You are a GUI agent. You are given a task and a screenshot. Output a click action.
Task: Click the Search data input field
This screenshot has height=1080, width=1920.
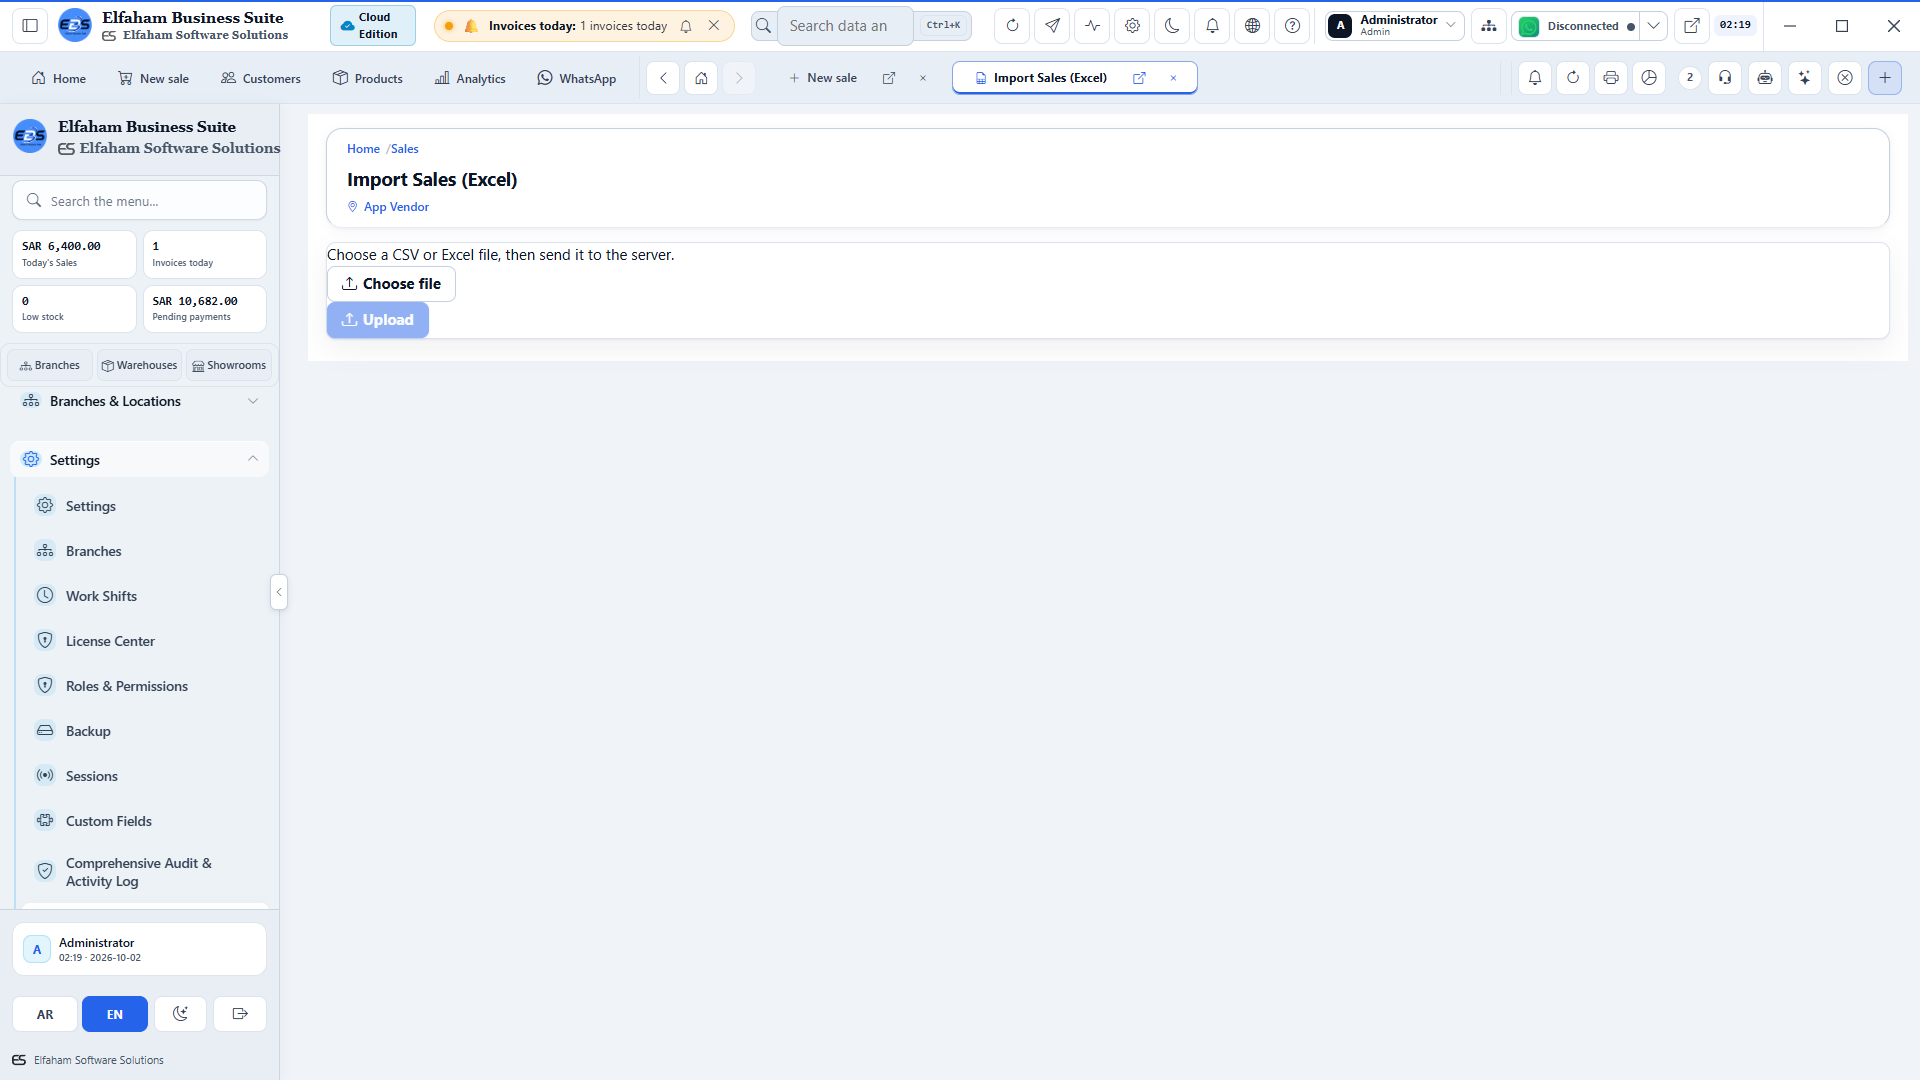tap(846, 26)
